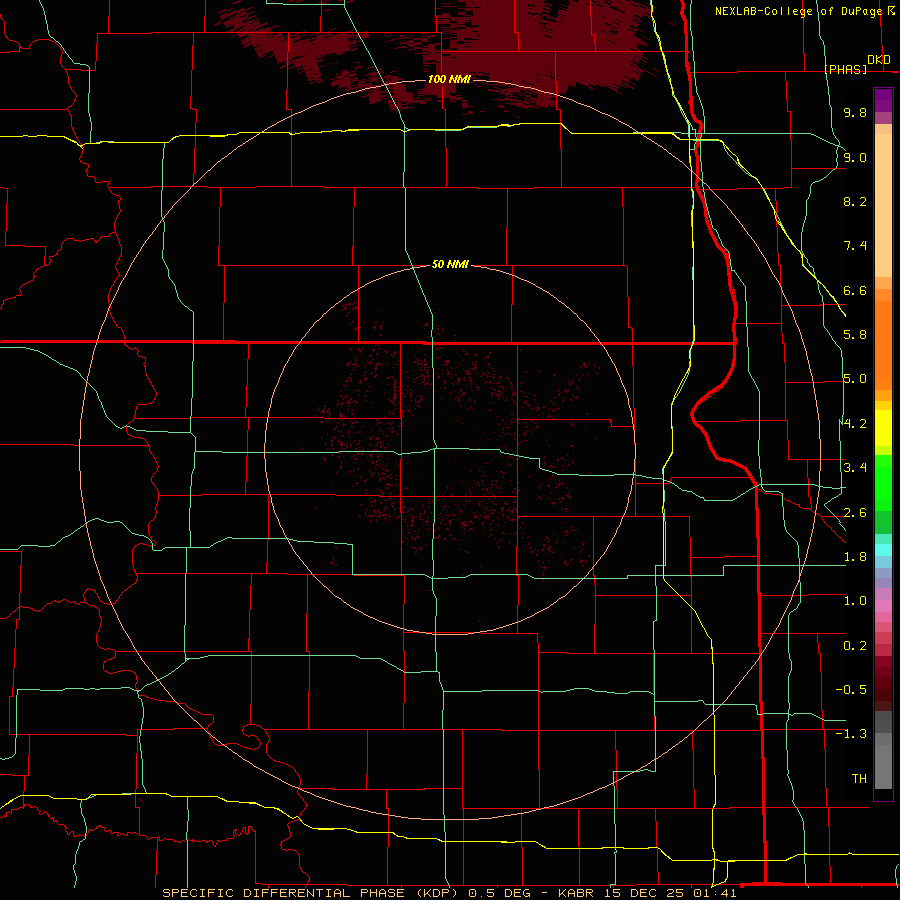The width and height of the screenshot is (900, 900).
Task: Pick the yellow segment of the color bar
Action: click(x=883, y=428)
